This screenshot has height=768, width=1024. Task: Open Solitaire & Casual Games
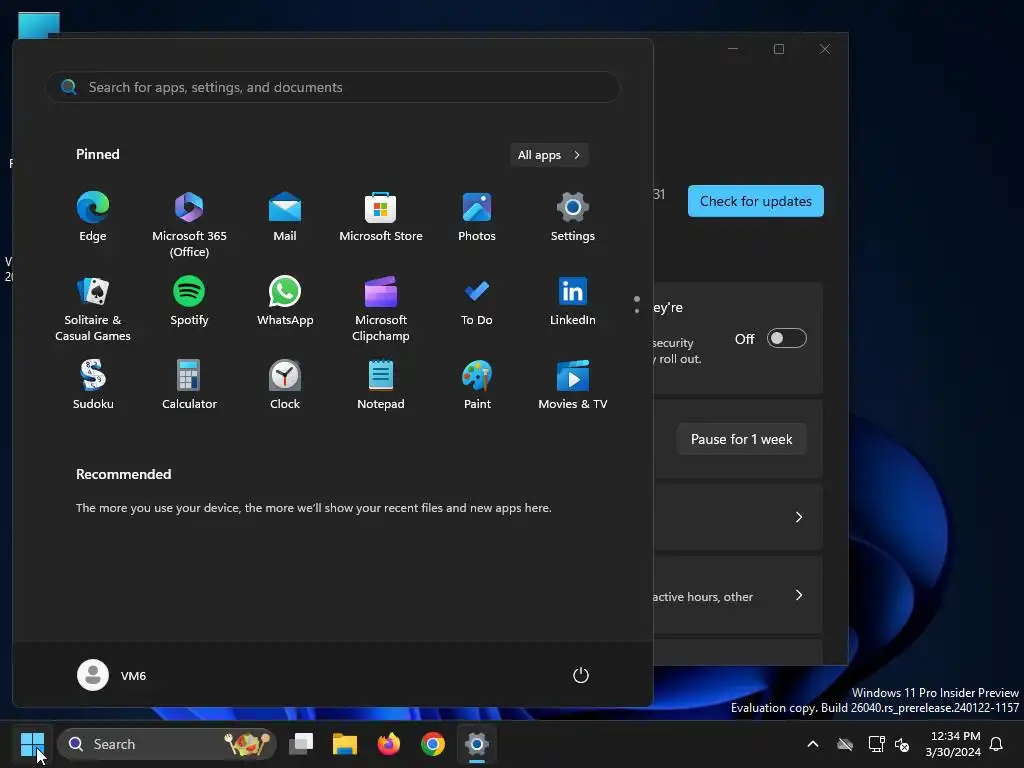93,308
